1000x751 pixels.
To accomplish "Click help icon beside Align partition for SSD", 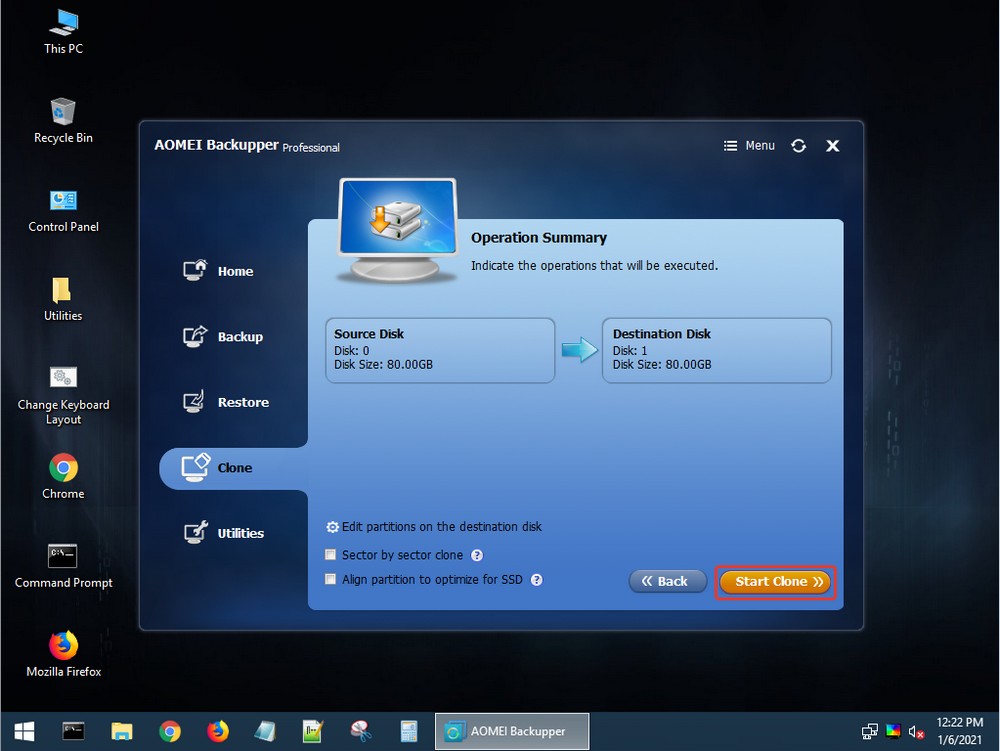I will 537,579.
